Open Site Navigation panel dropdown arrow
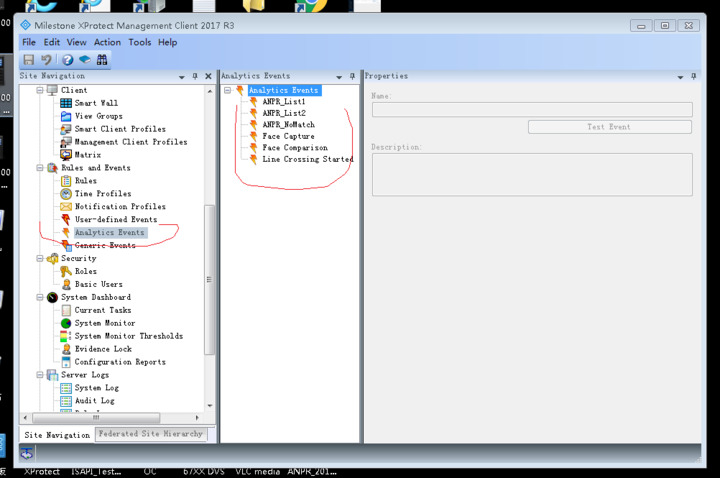 click(182, 76)
